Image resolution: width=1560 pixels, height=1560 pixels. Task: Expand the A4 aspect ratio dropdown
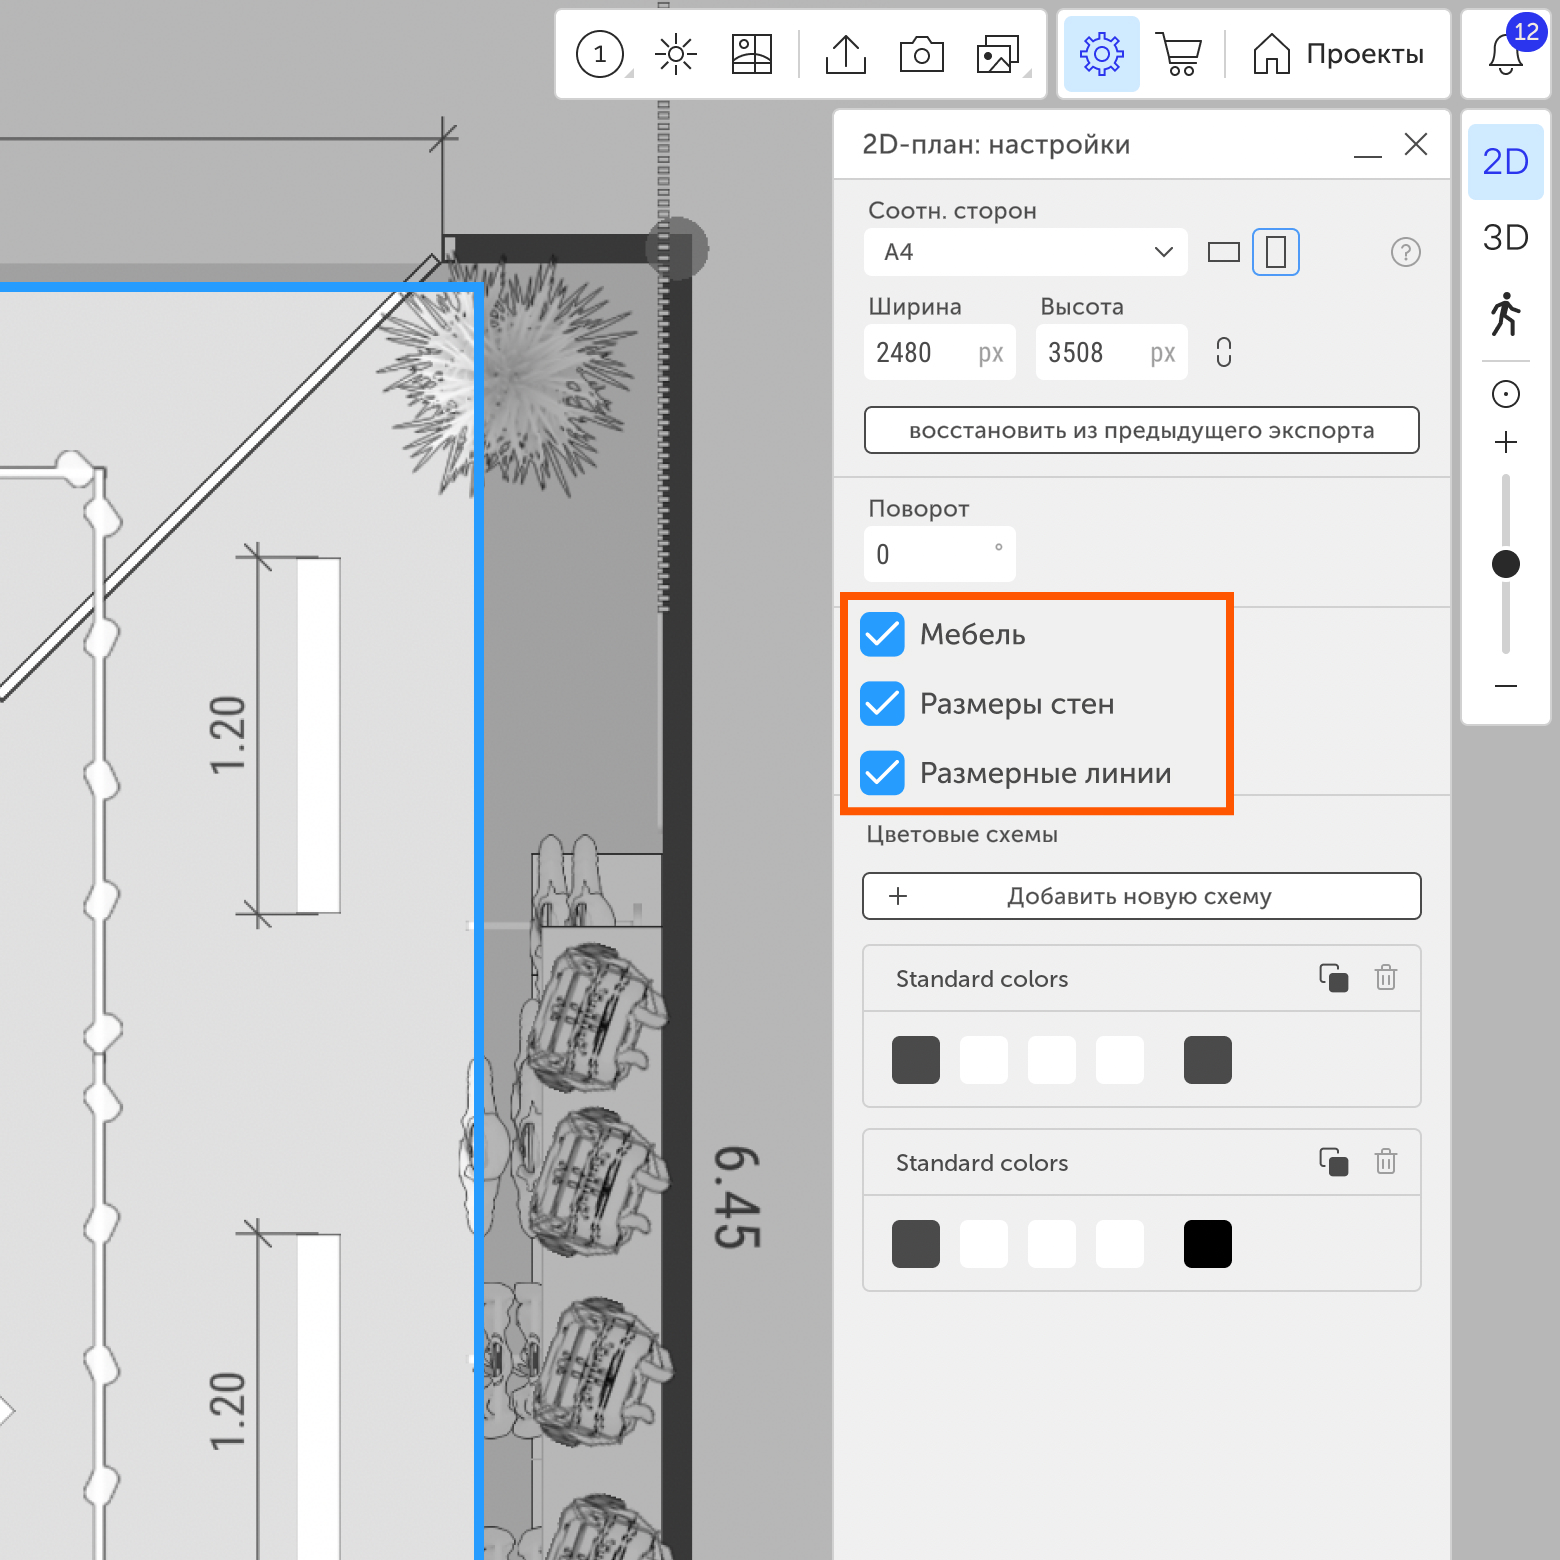pyautogui.click(x=1025, y=252)
